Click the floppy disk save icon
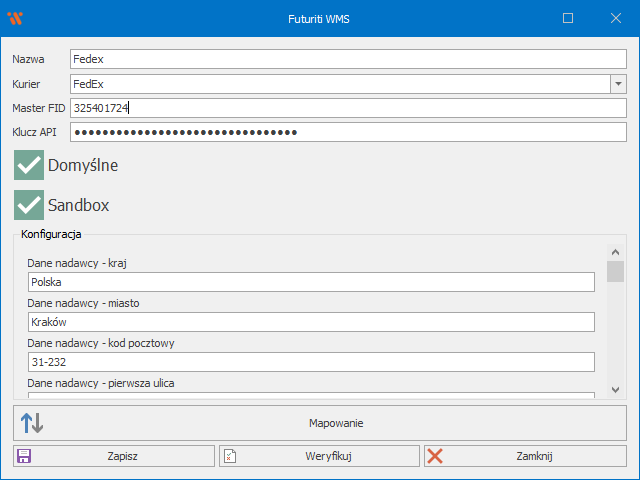Viewport: 640px width, 480px height. coord(24,456)
